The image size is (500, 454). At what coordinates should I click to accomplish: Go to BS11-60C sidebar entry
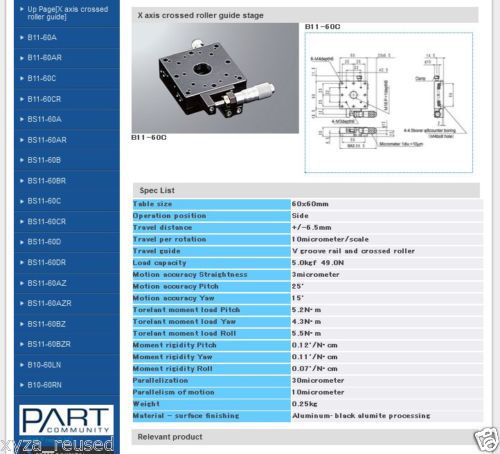coord(44,201)
